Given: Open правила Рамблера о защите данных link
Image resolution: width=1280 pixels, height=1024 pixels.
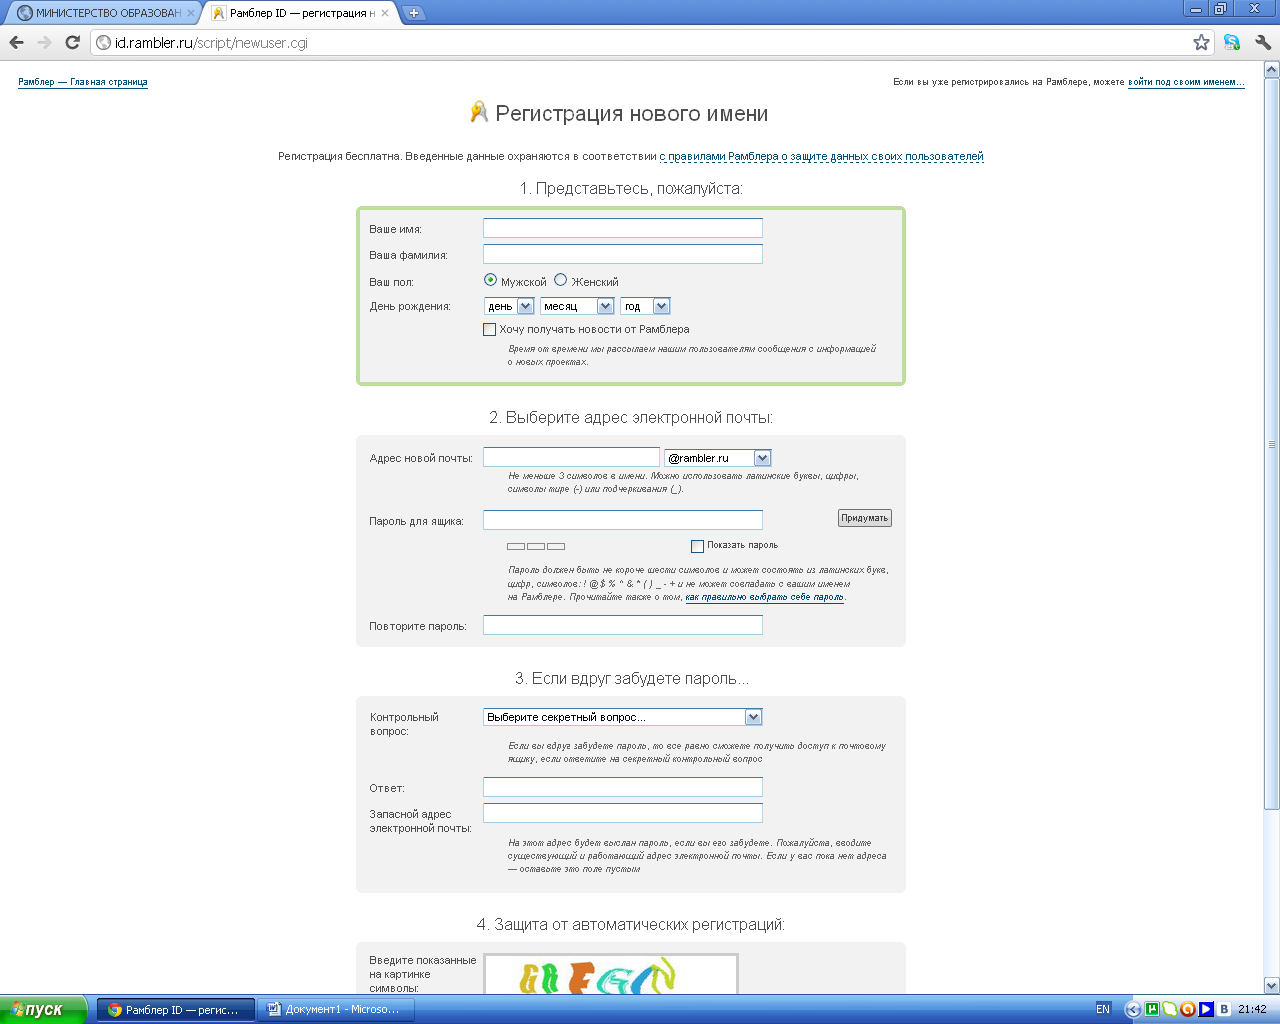Looking at the screenshot, I should tap(821, 157).
